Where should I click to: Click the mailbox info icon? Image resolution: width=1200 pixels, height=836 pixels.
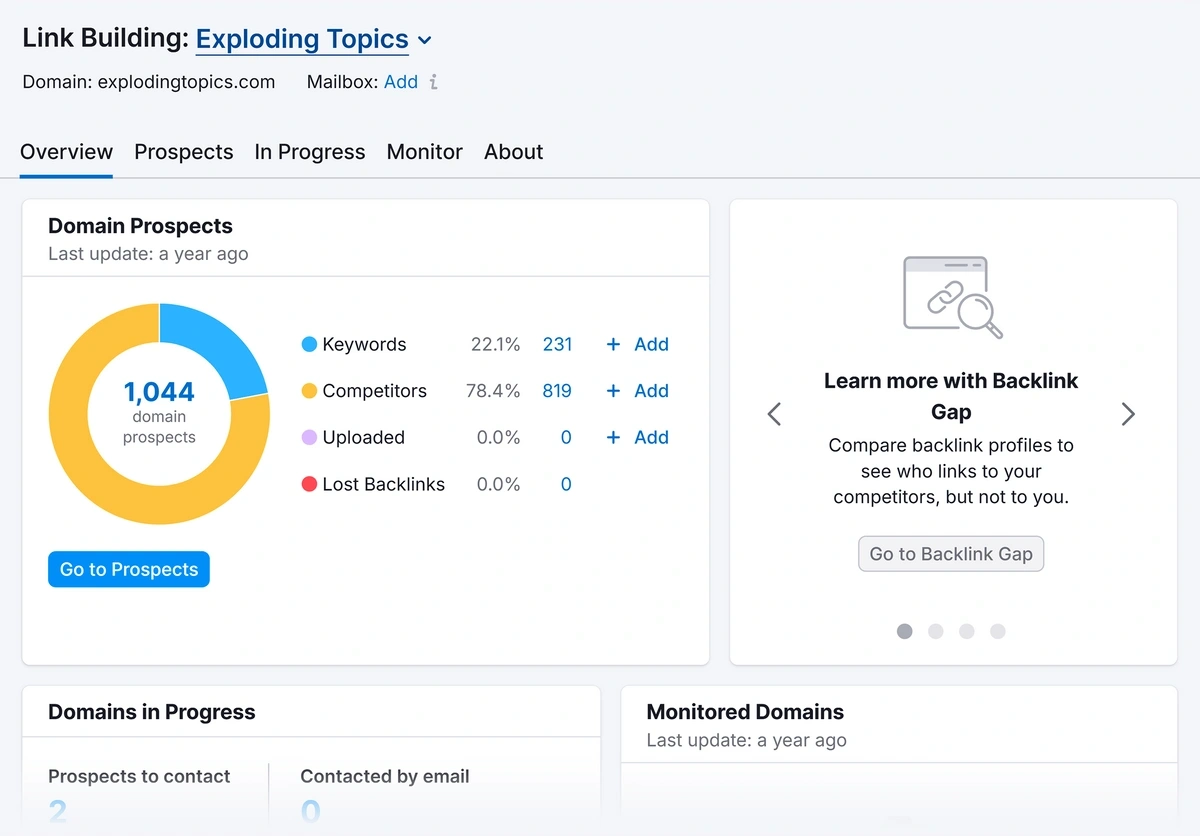click(x=433, y=82)
